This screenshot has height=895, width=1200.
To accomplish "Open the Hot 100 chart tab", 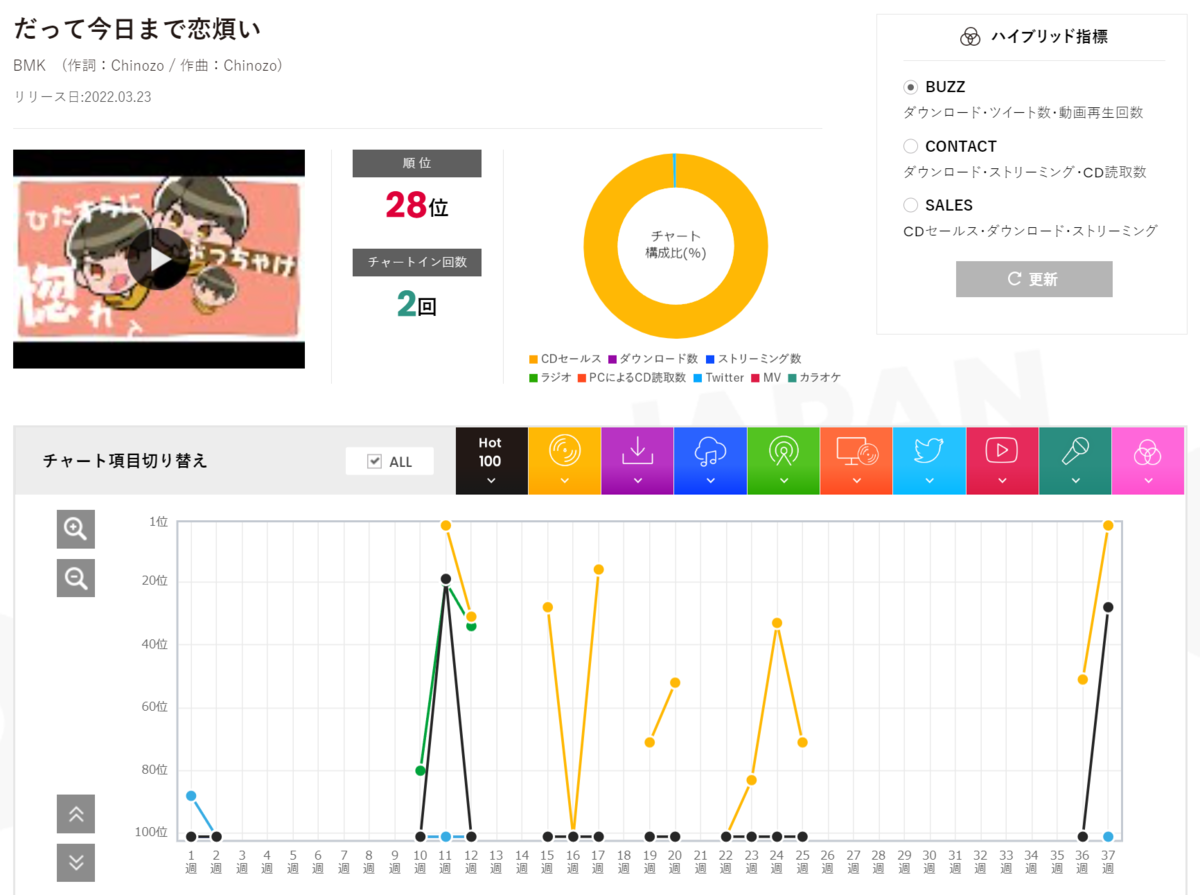I will click(x=491, y=461).
